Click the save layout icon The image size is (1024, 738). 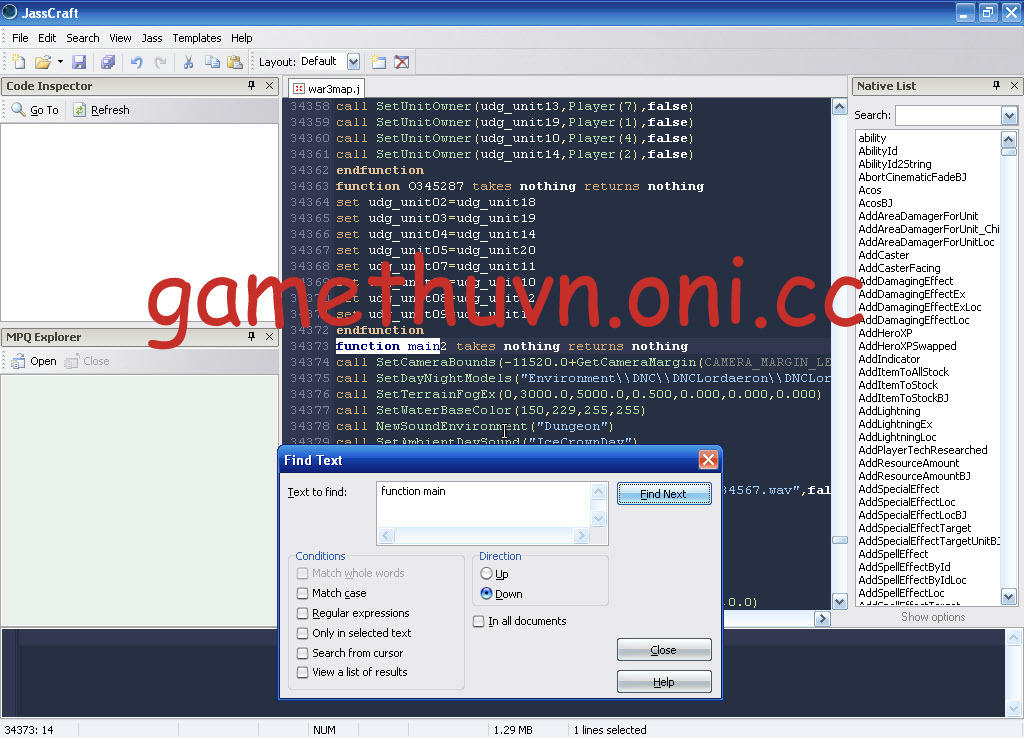click(x=379, y=62)
